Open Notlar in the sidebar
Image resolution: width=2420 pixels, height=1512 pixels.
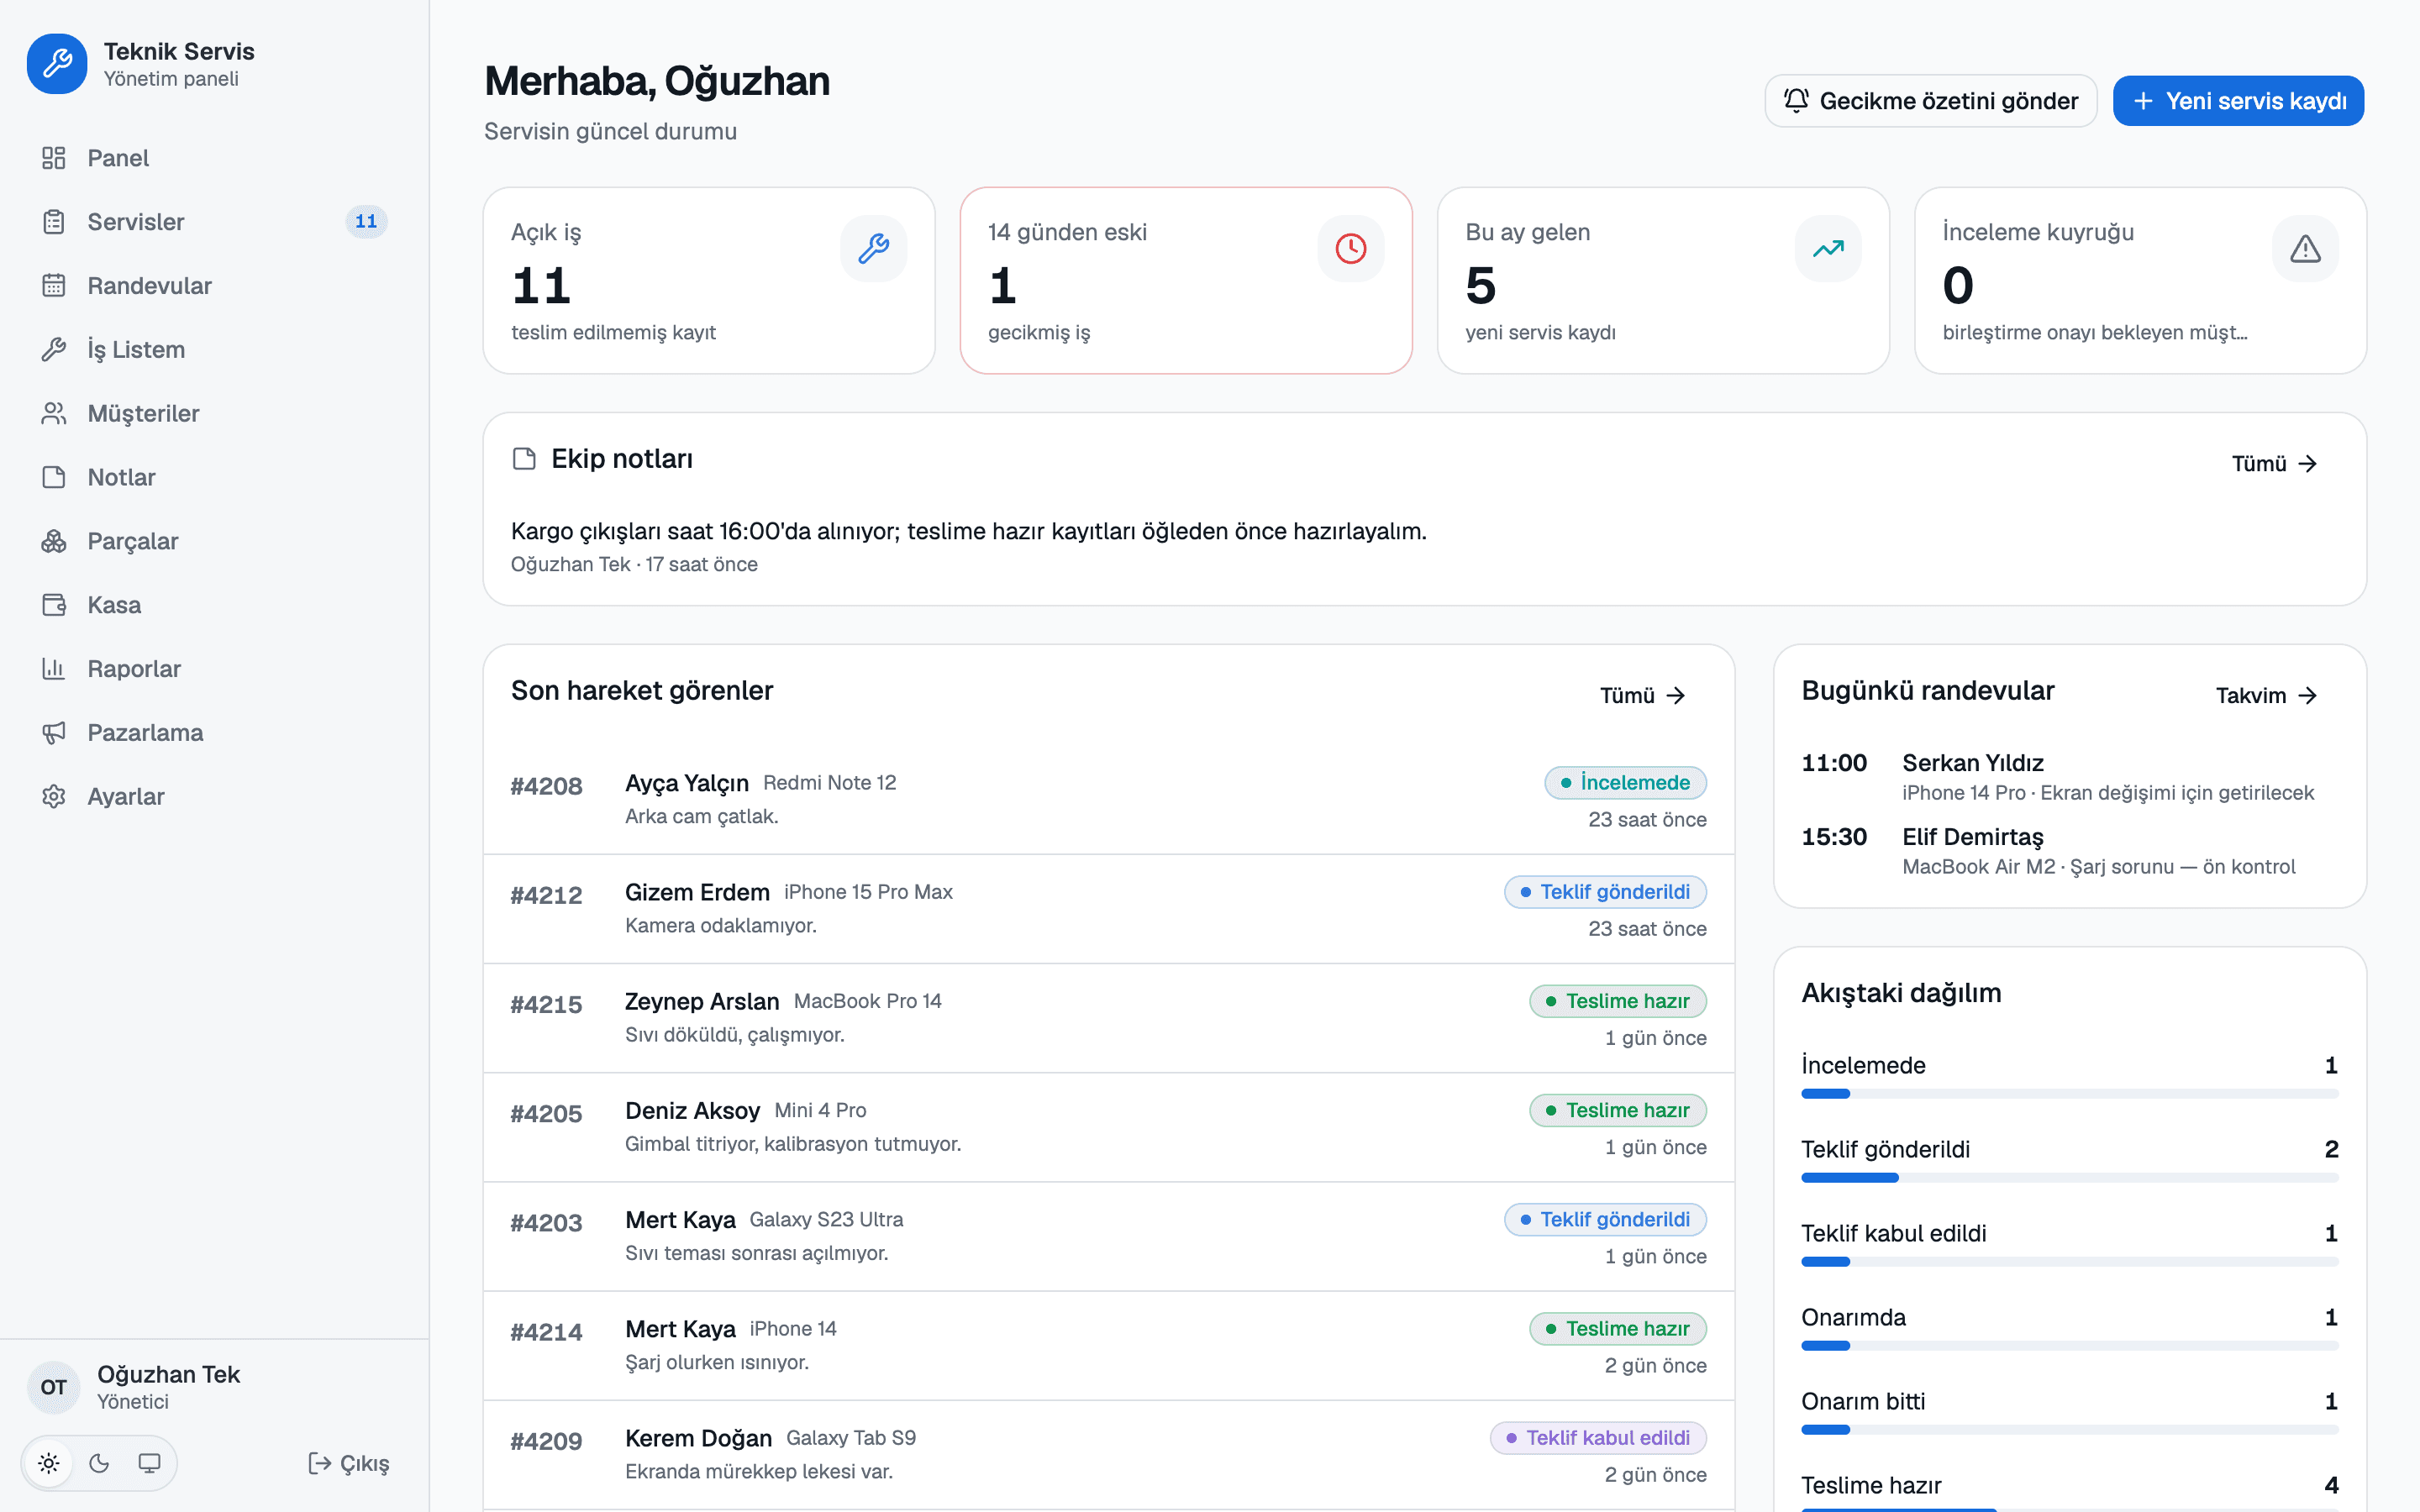214,478
